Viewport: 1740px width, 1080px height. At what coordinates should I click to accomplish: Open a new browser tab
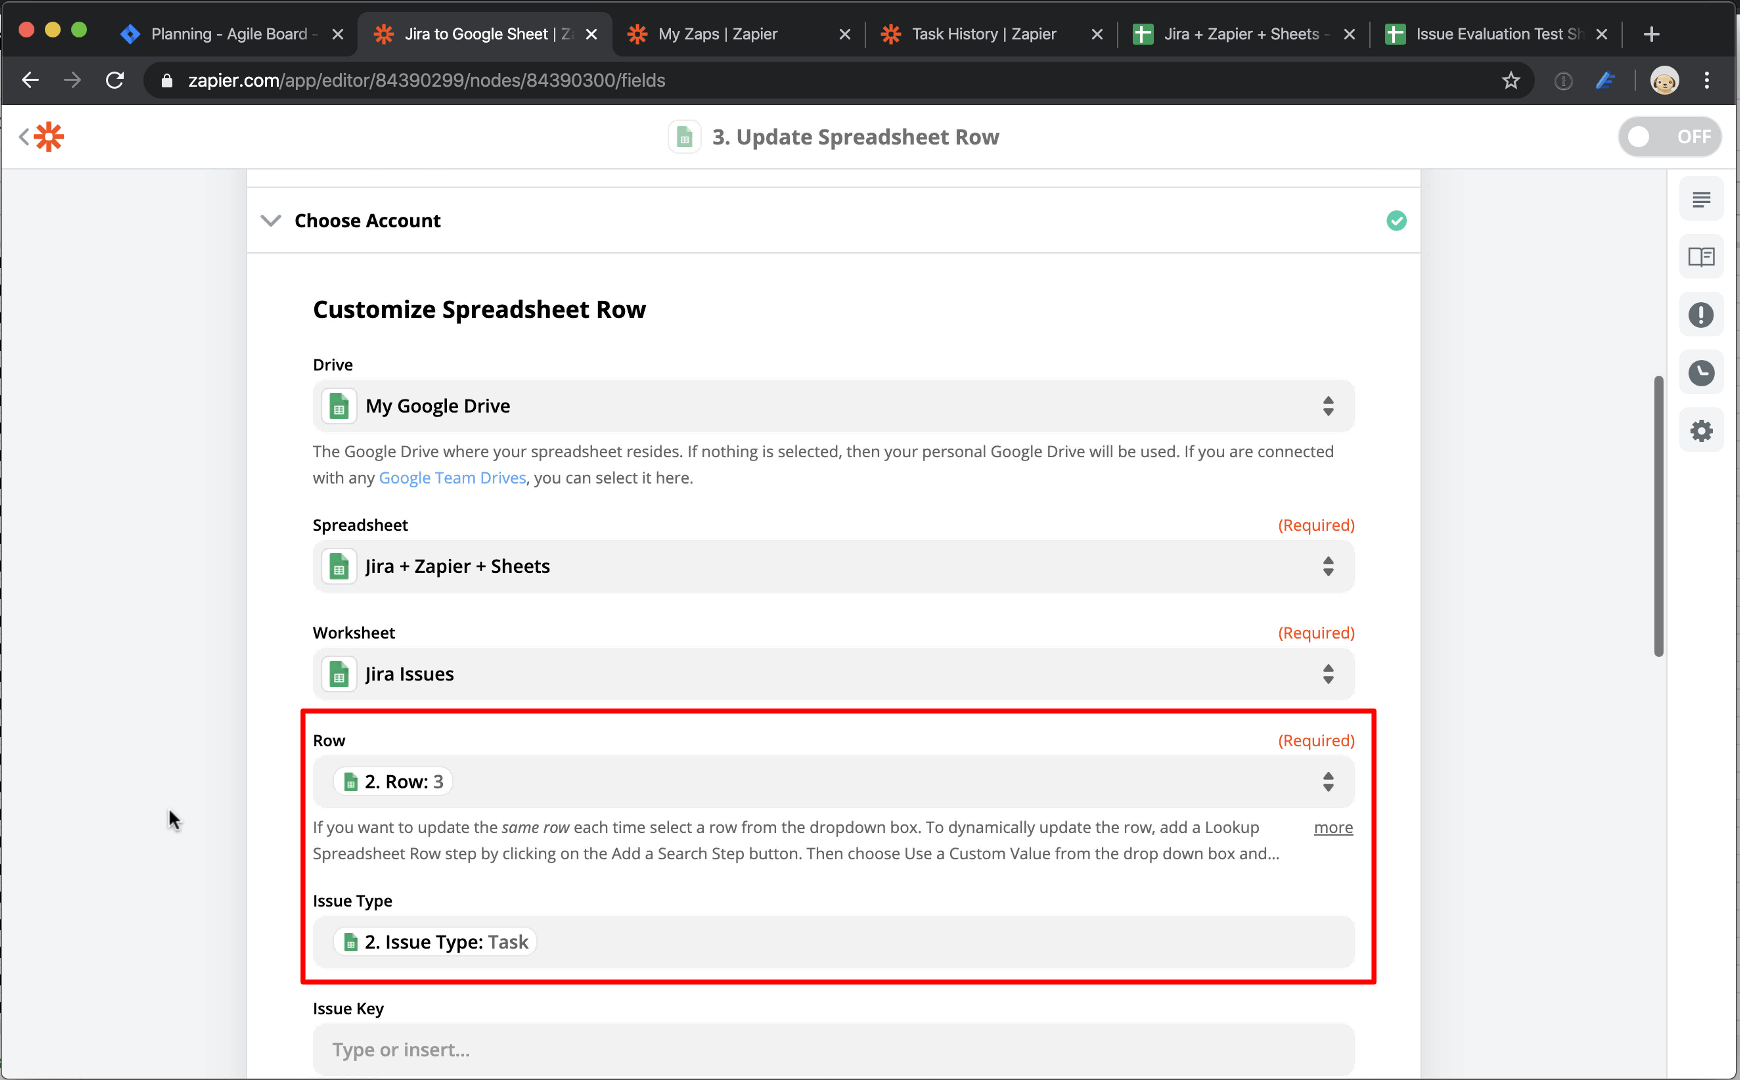coord(1651,34)
